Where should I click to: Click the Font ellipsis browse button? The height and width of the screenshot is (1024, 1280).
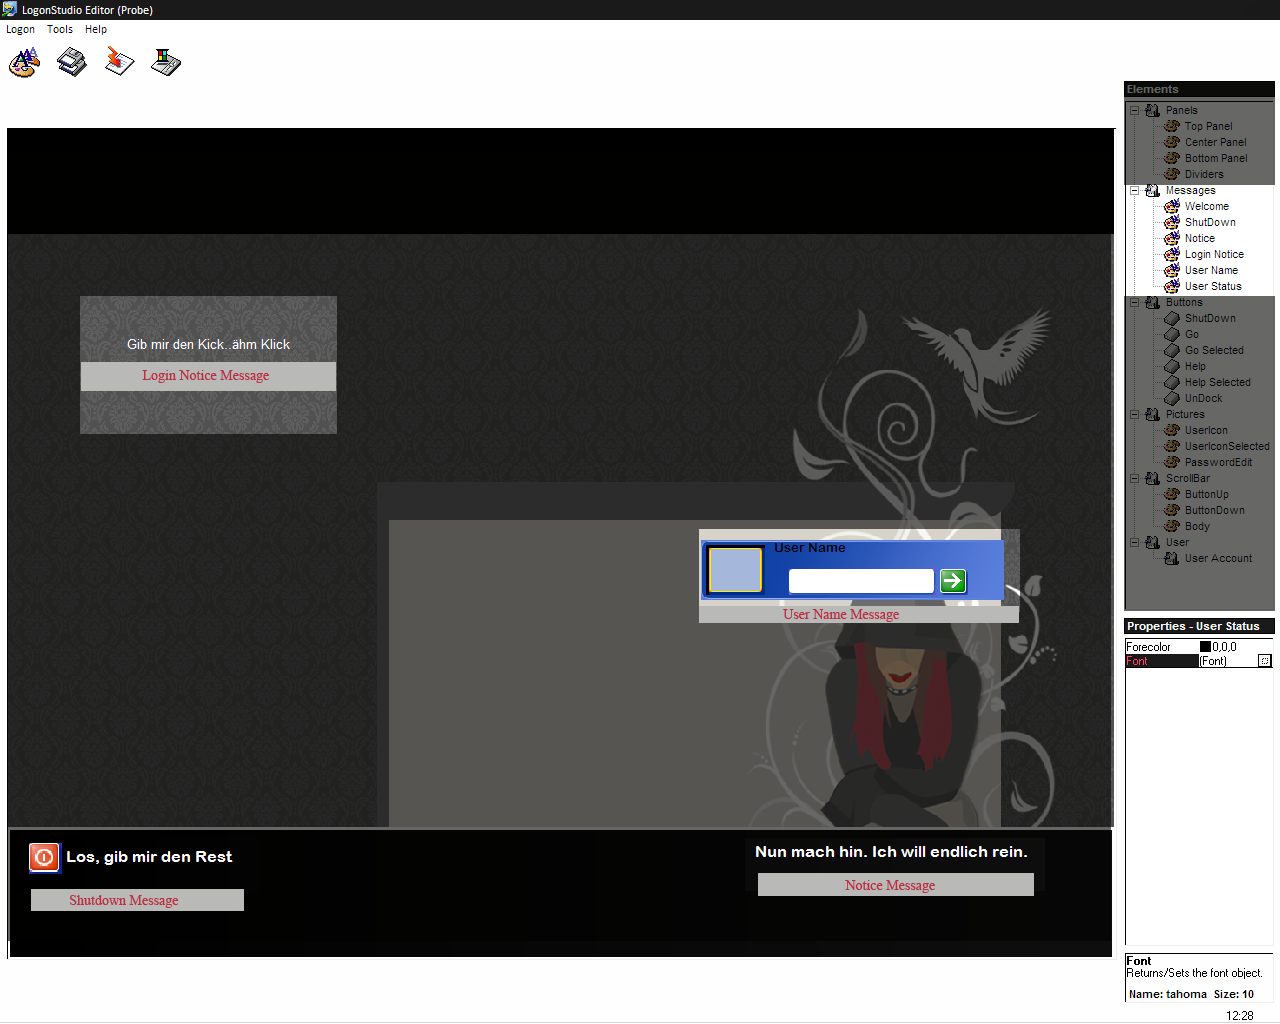1264,661
